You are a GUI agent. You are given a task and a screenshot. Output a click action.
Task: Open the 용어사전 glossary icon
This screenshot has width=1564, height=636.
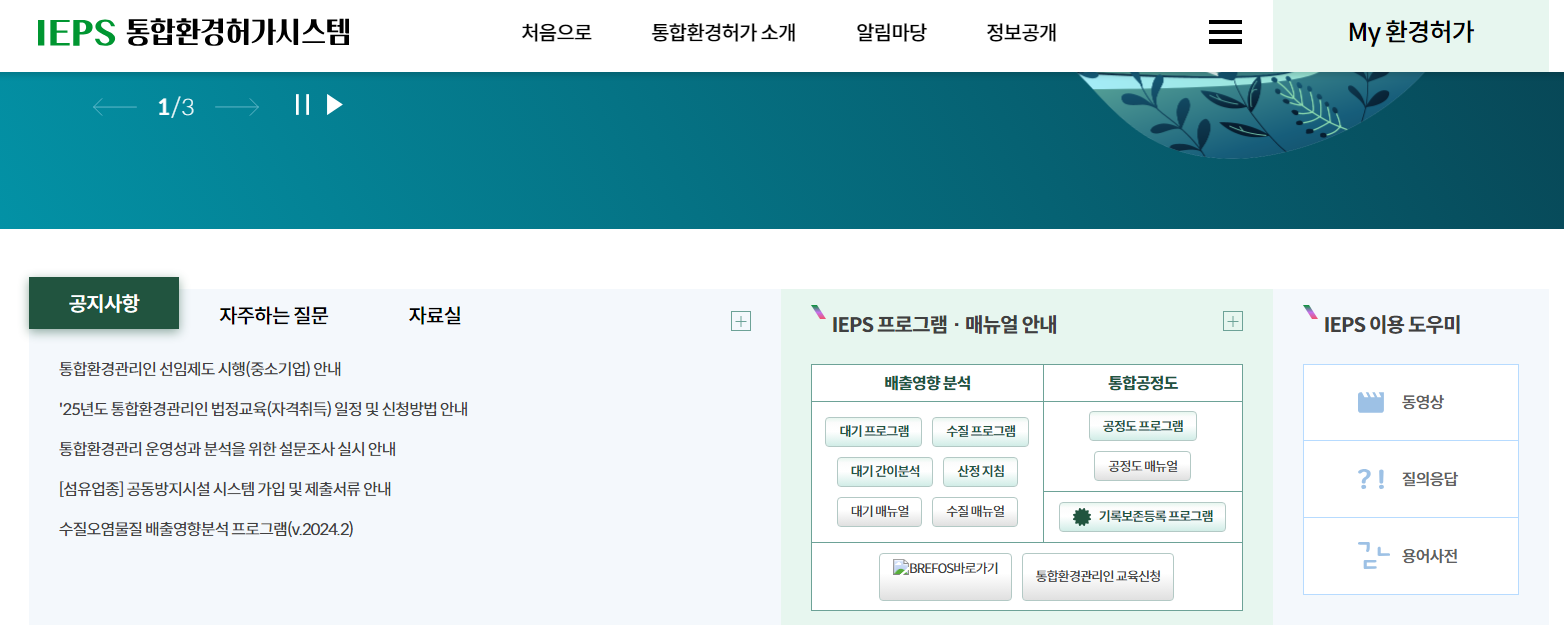(1410, 556)
